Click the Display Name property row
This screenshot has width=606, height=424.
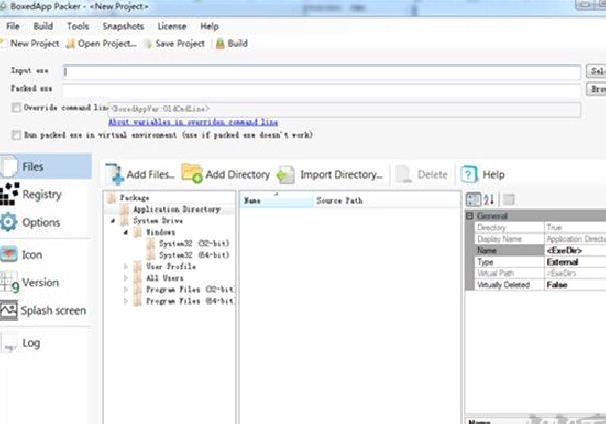pyautogui.click(x=541, y=239)
